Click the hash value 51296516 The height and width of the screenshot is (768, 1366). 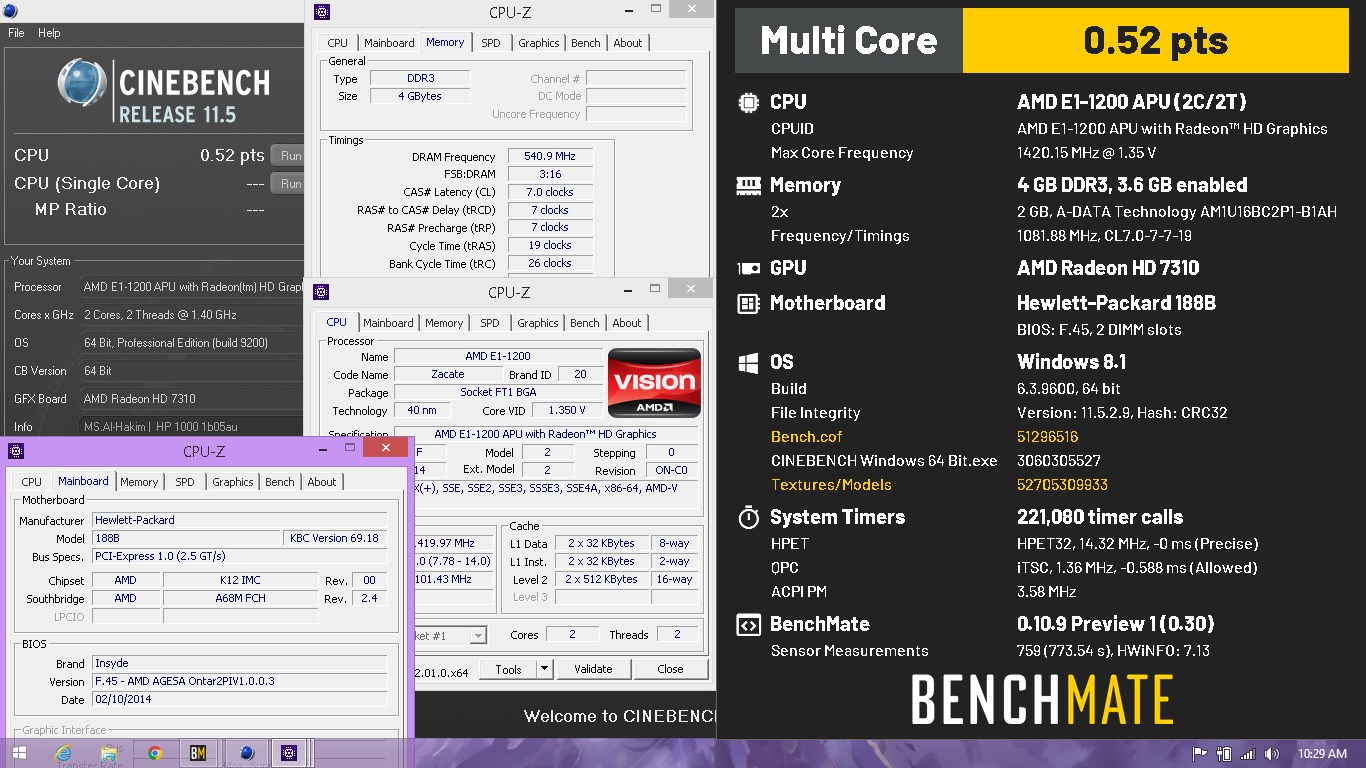[x=1047, y=437]
